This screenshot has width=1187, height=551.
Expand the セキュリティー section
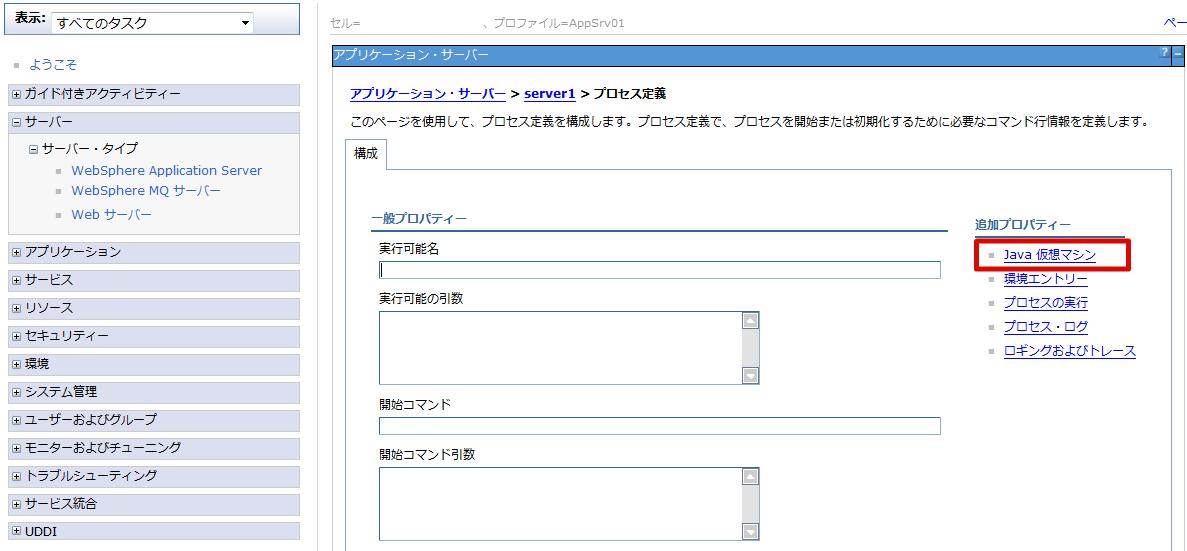coord(16,336)
